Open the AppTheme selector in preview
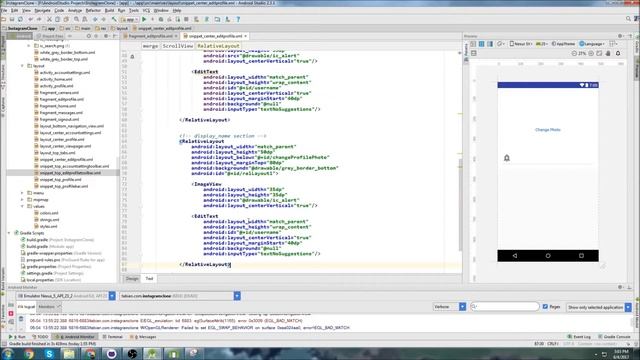 (x=563, y=44)
